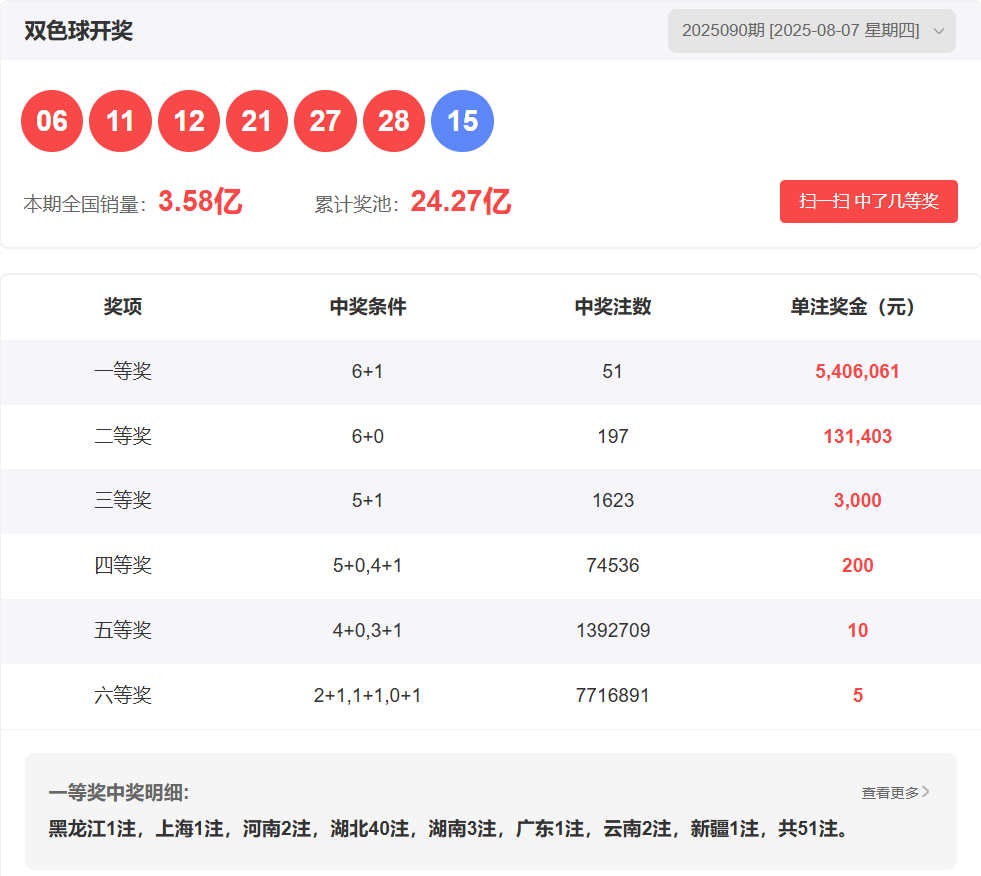This screenshot has width=981, height=876.
Task: Open the 2025090期 draw period dropdown
Action: tap(811, 31)
